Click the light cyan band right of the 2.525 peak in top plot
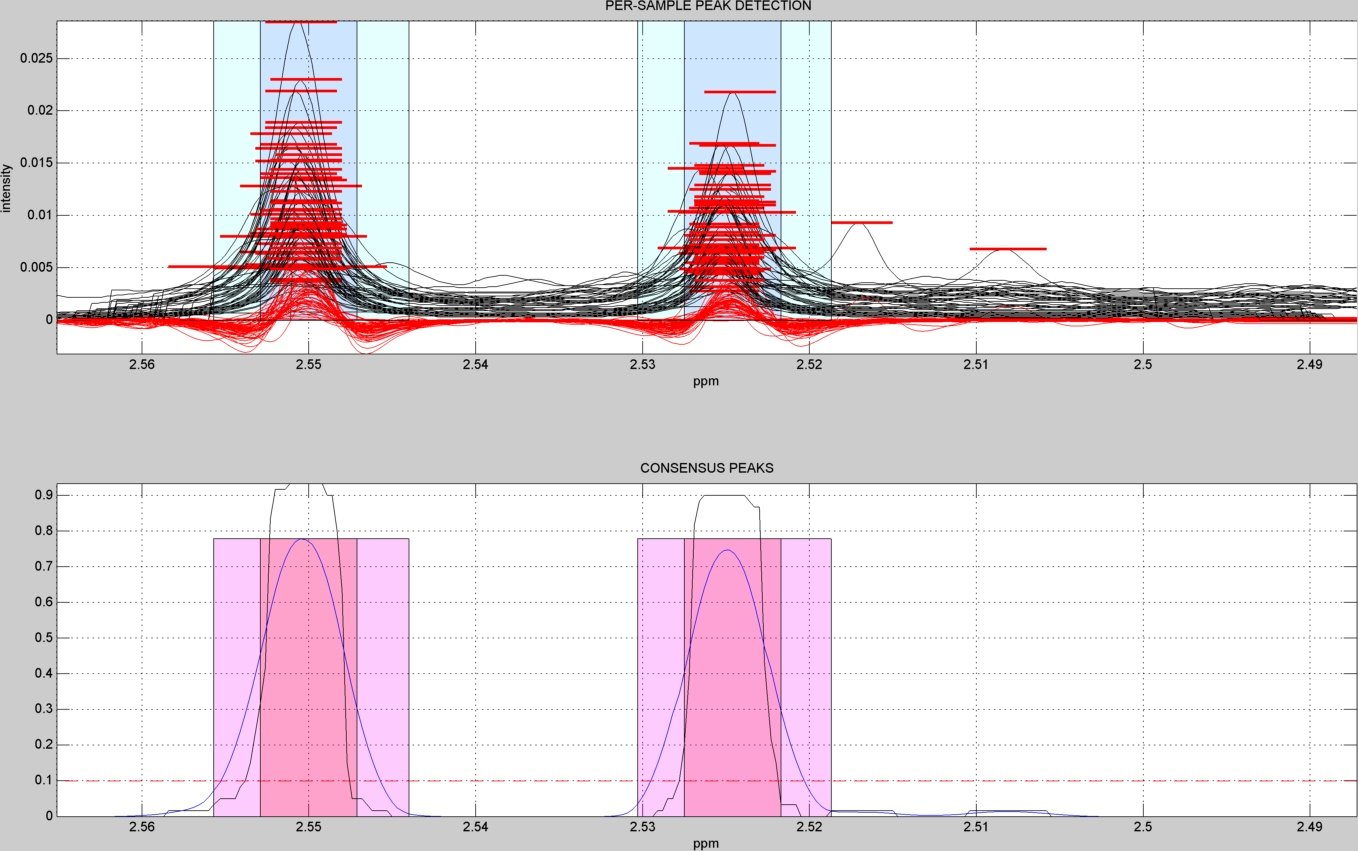The image size is (1358, 851). [805, 150]
